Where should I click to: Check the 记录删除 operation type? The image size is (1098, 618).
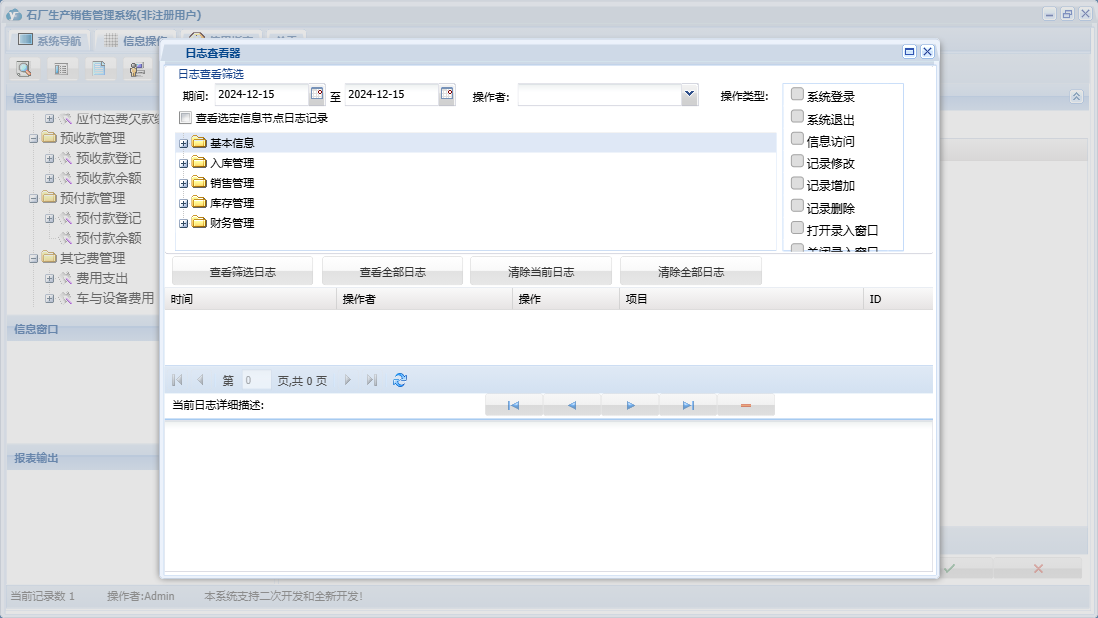(797, 206)
